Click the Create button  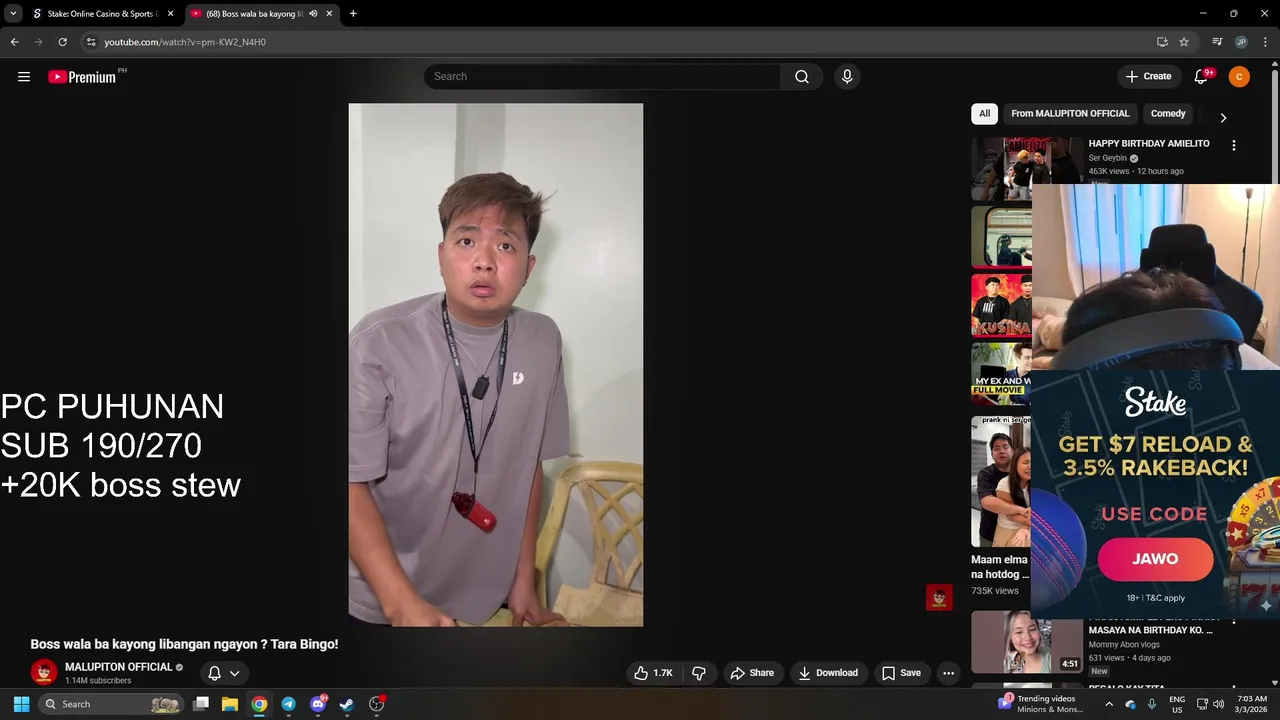[x=1148, y=77]
